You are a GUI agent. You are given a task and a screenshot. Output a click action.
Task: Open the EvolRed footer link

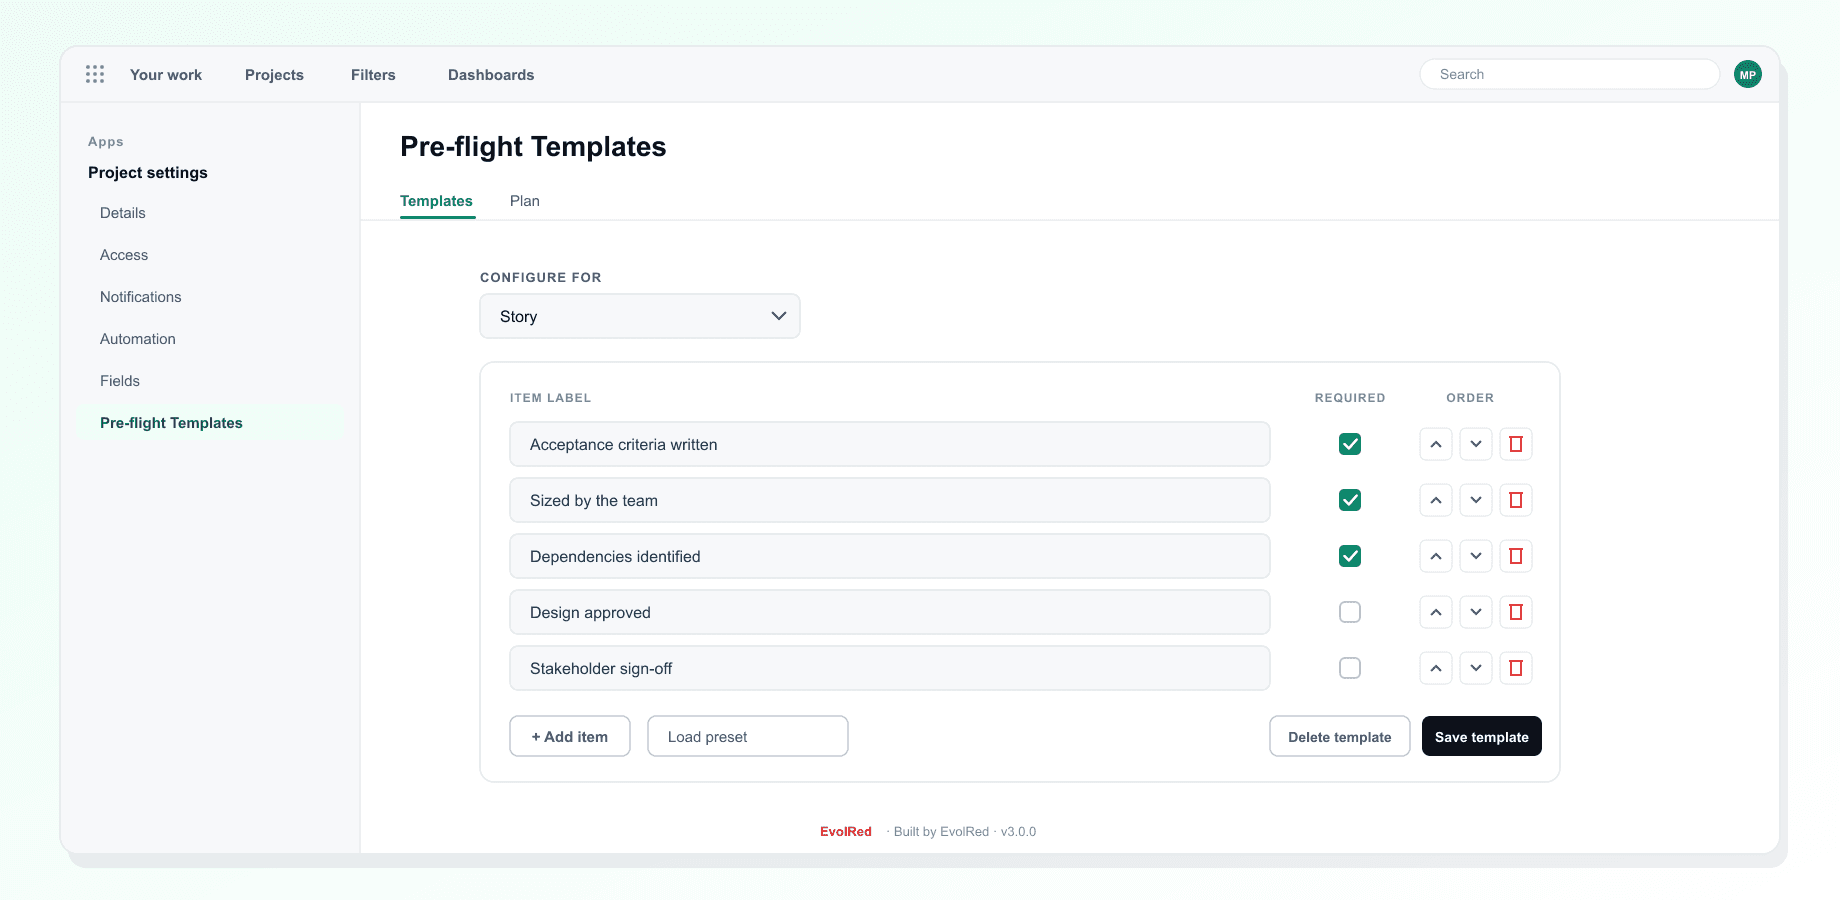point(846,831)
